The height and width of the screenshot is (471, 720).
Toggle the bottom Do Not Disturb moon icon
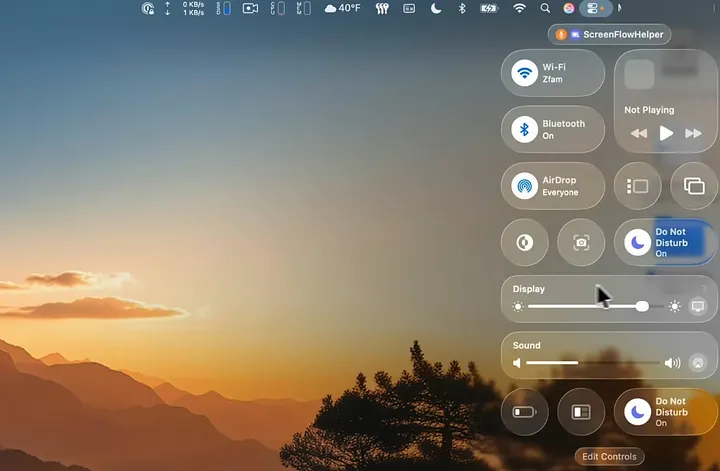pyautogui.click(x=637, y=412)
